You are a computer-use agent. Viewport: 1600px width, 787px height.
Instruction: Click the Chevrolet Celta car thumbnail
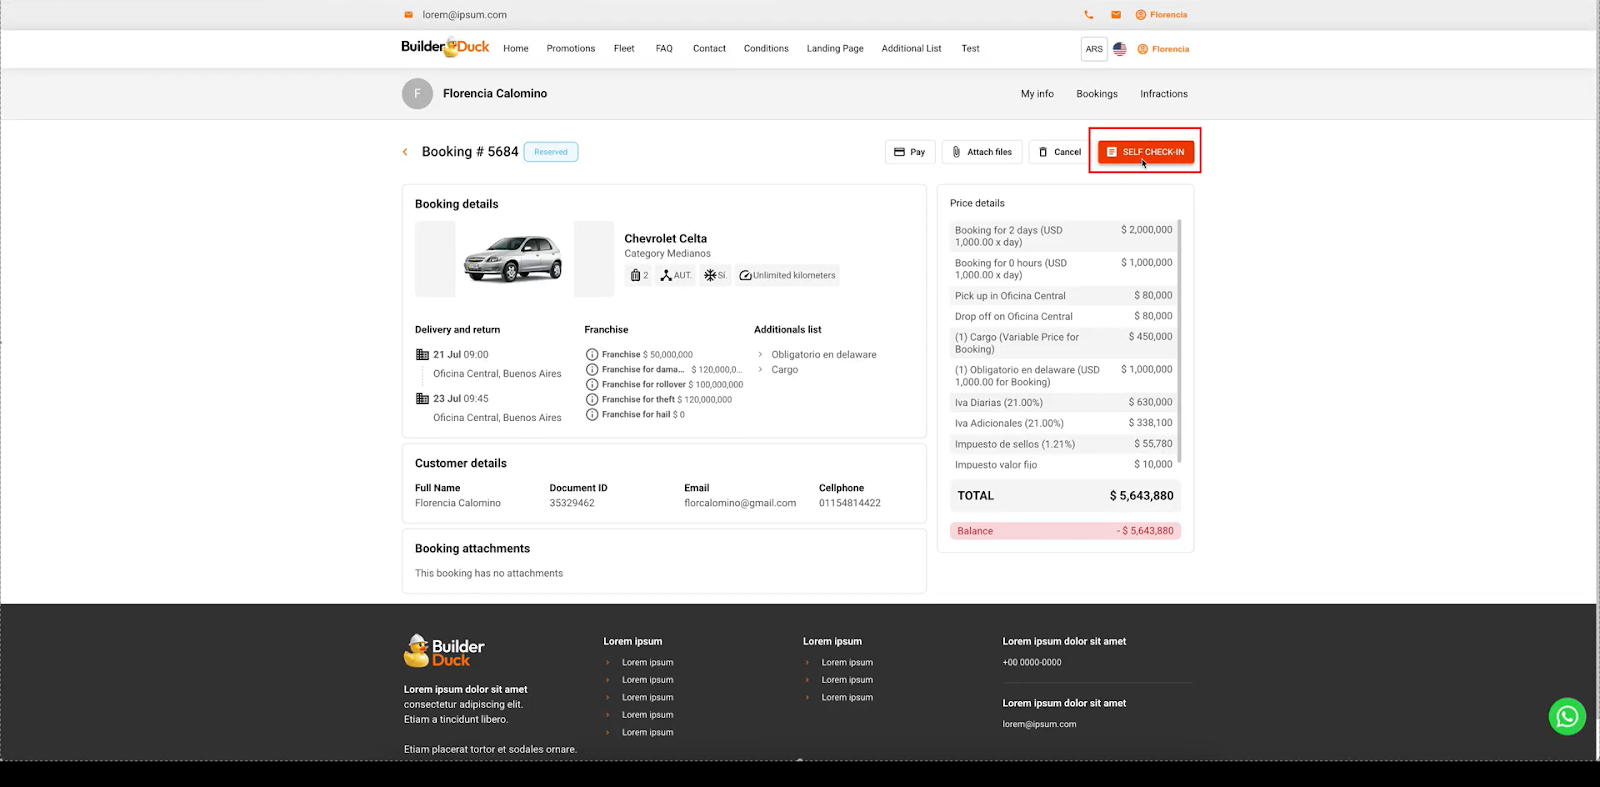coord(513,259)
